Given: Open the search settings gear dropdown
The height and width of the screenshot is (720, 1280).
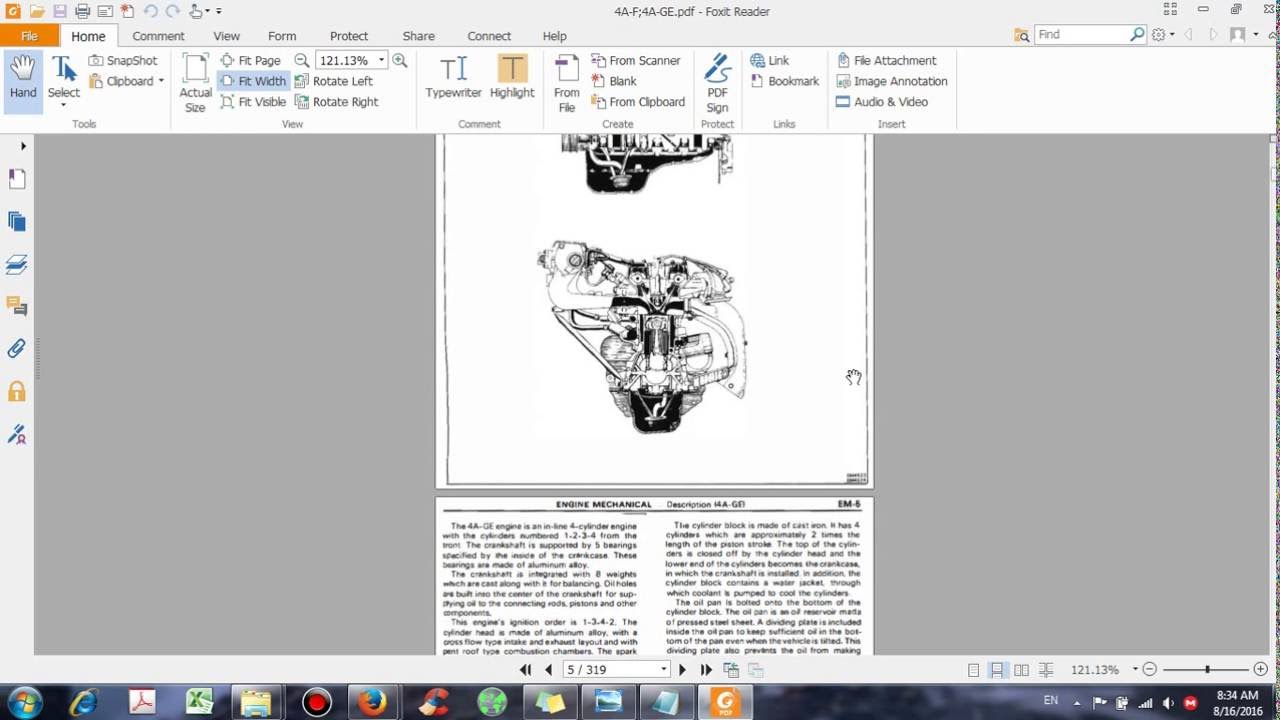Looking at the screenshot, I should 1162,34.
